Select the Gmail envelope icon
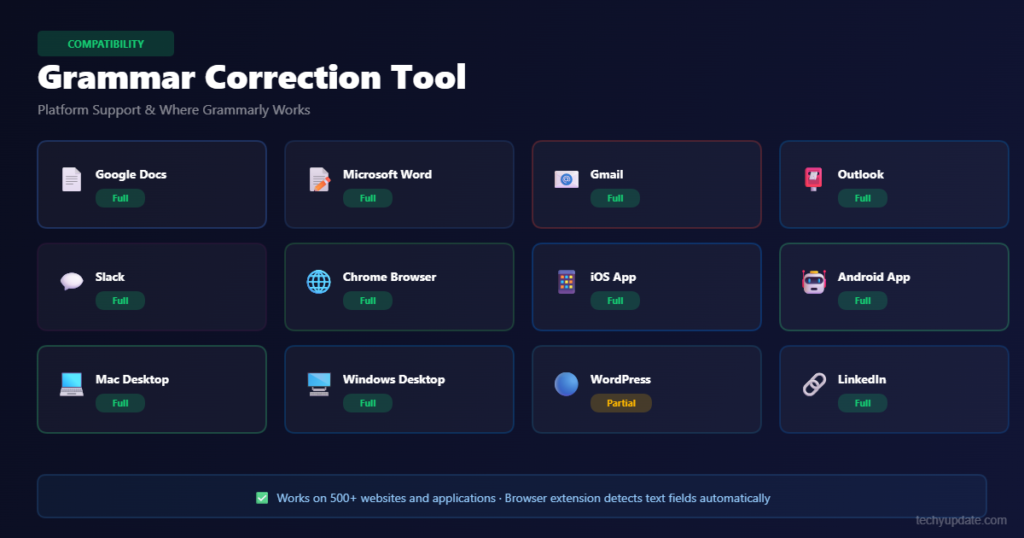 pos(566,179)
